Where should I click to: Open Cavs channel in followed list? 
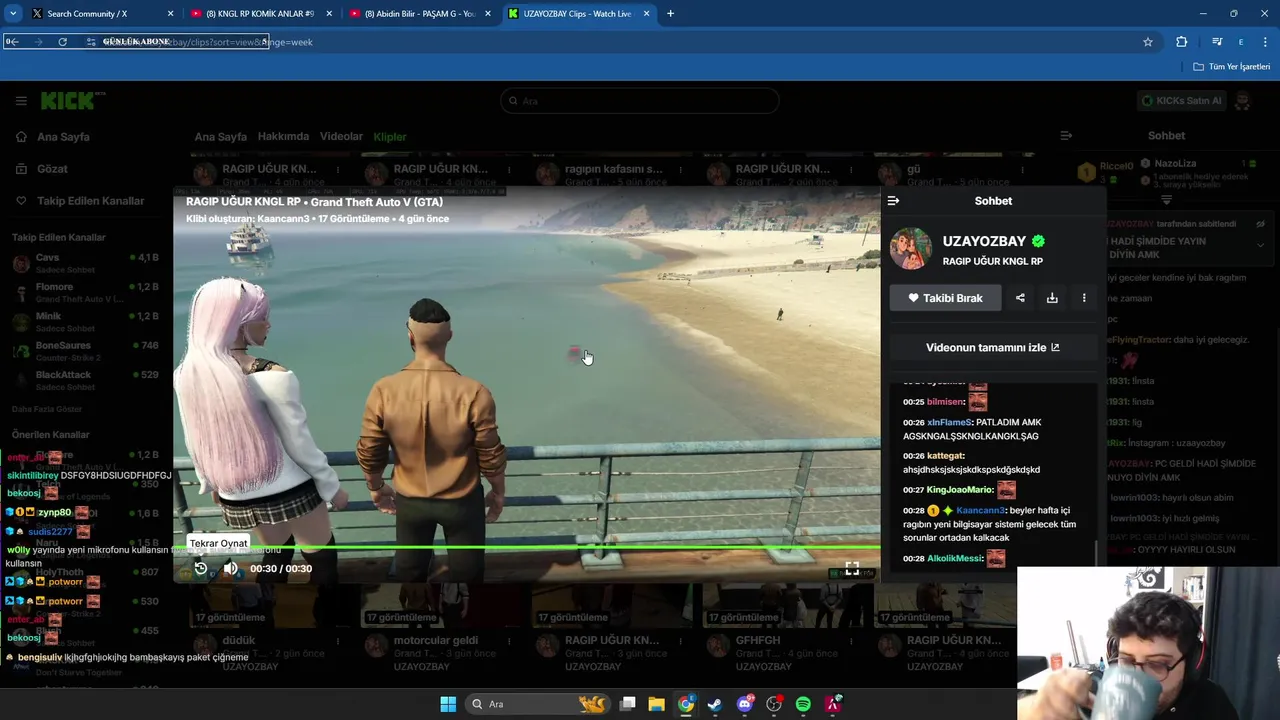(86, 263)
